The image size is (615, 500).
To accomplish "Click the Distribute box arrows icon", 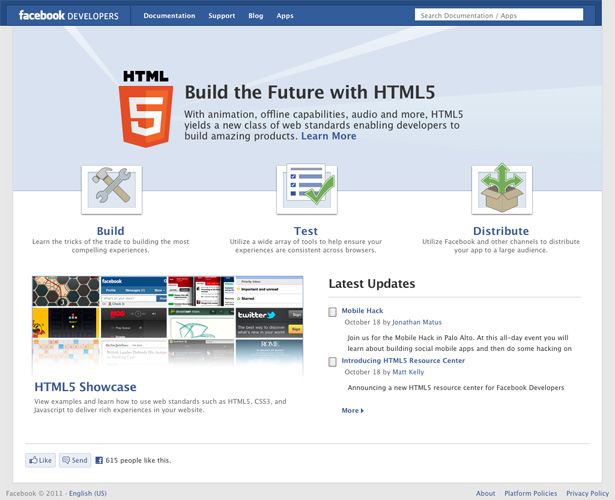I will tap(502, 189).
